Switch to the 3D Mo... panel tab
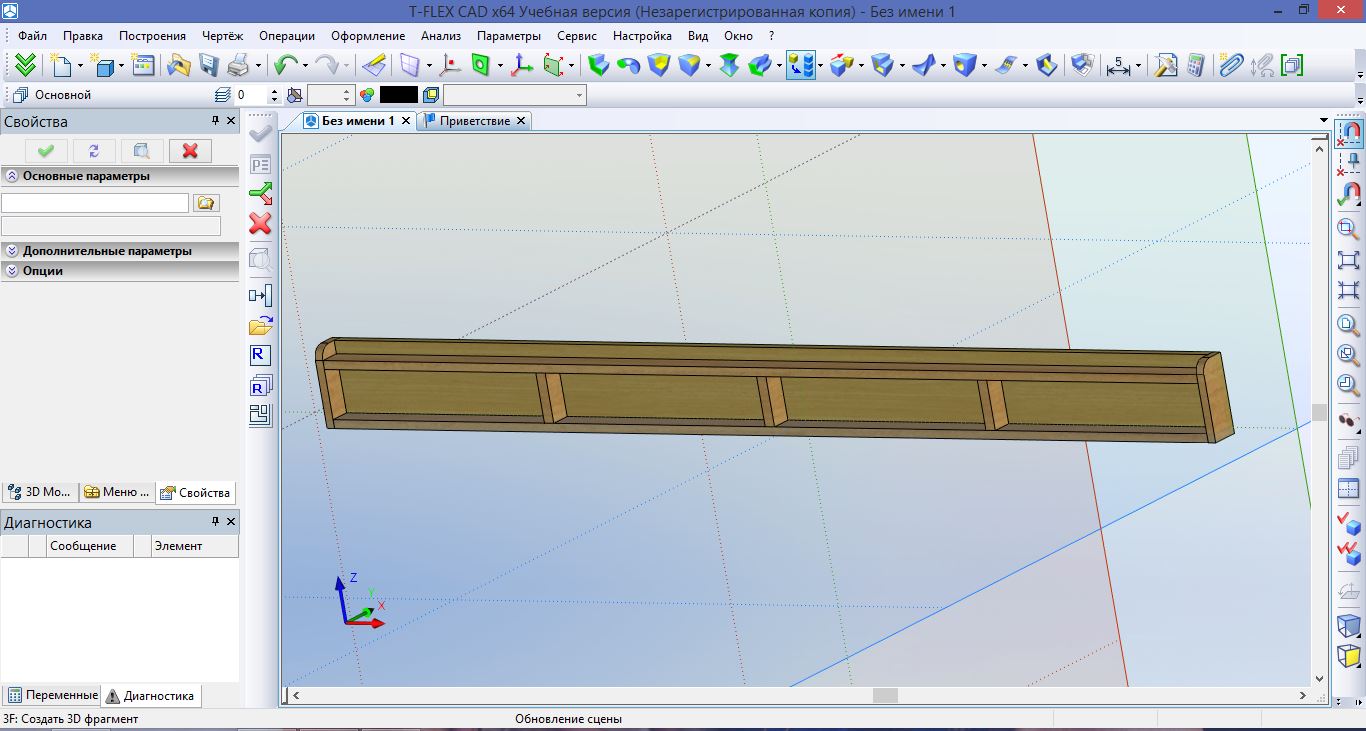The width and height of the screenshot is (1366, 731). tap(39, 492)
